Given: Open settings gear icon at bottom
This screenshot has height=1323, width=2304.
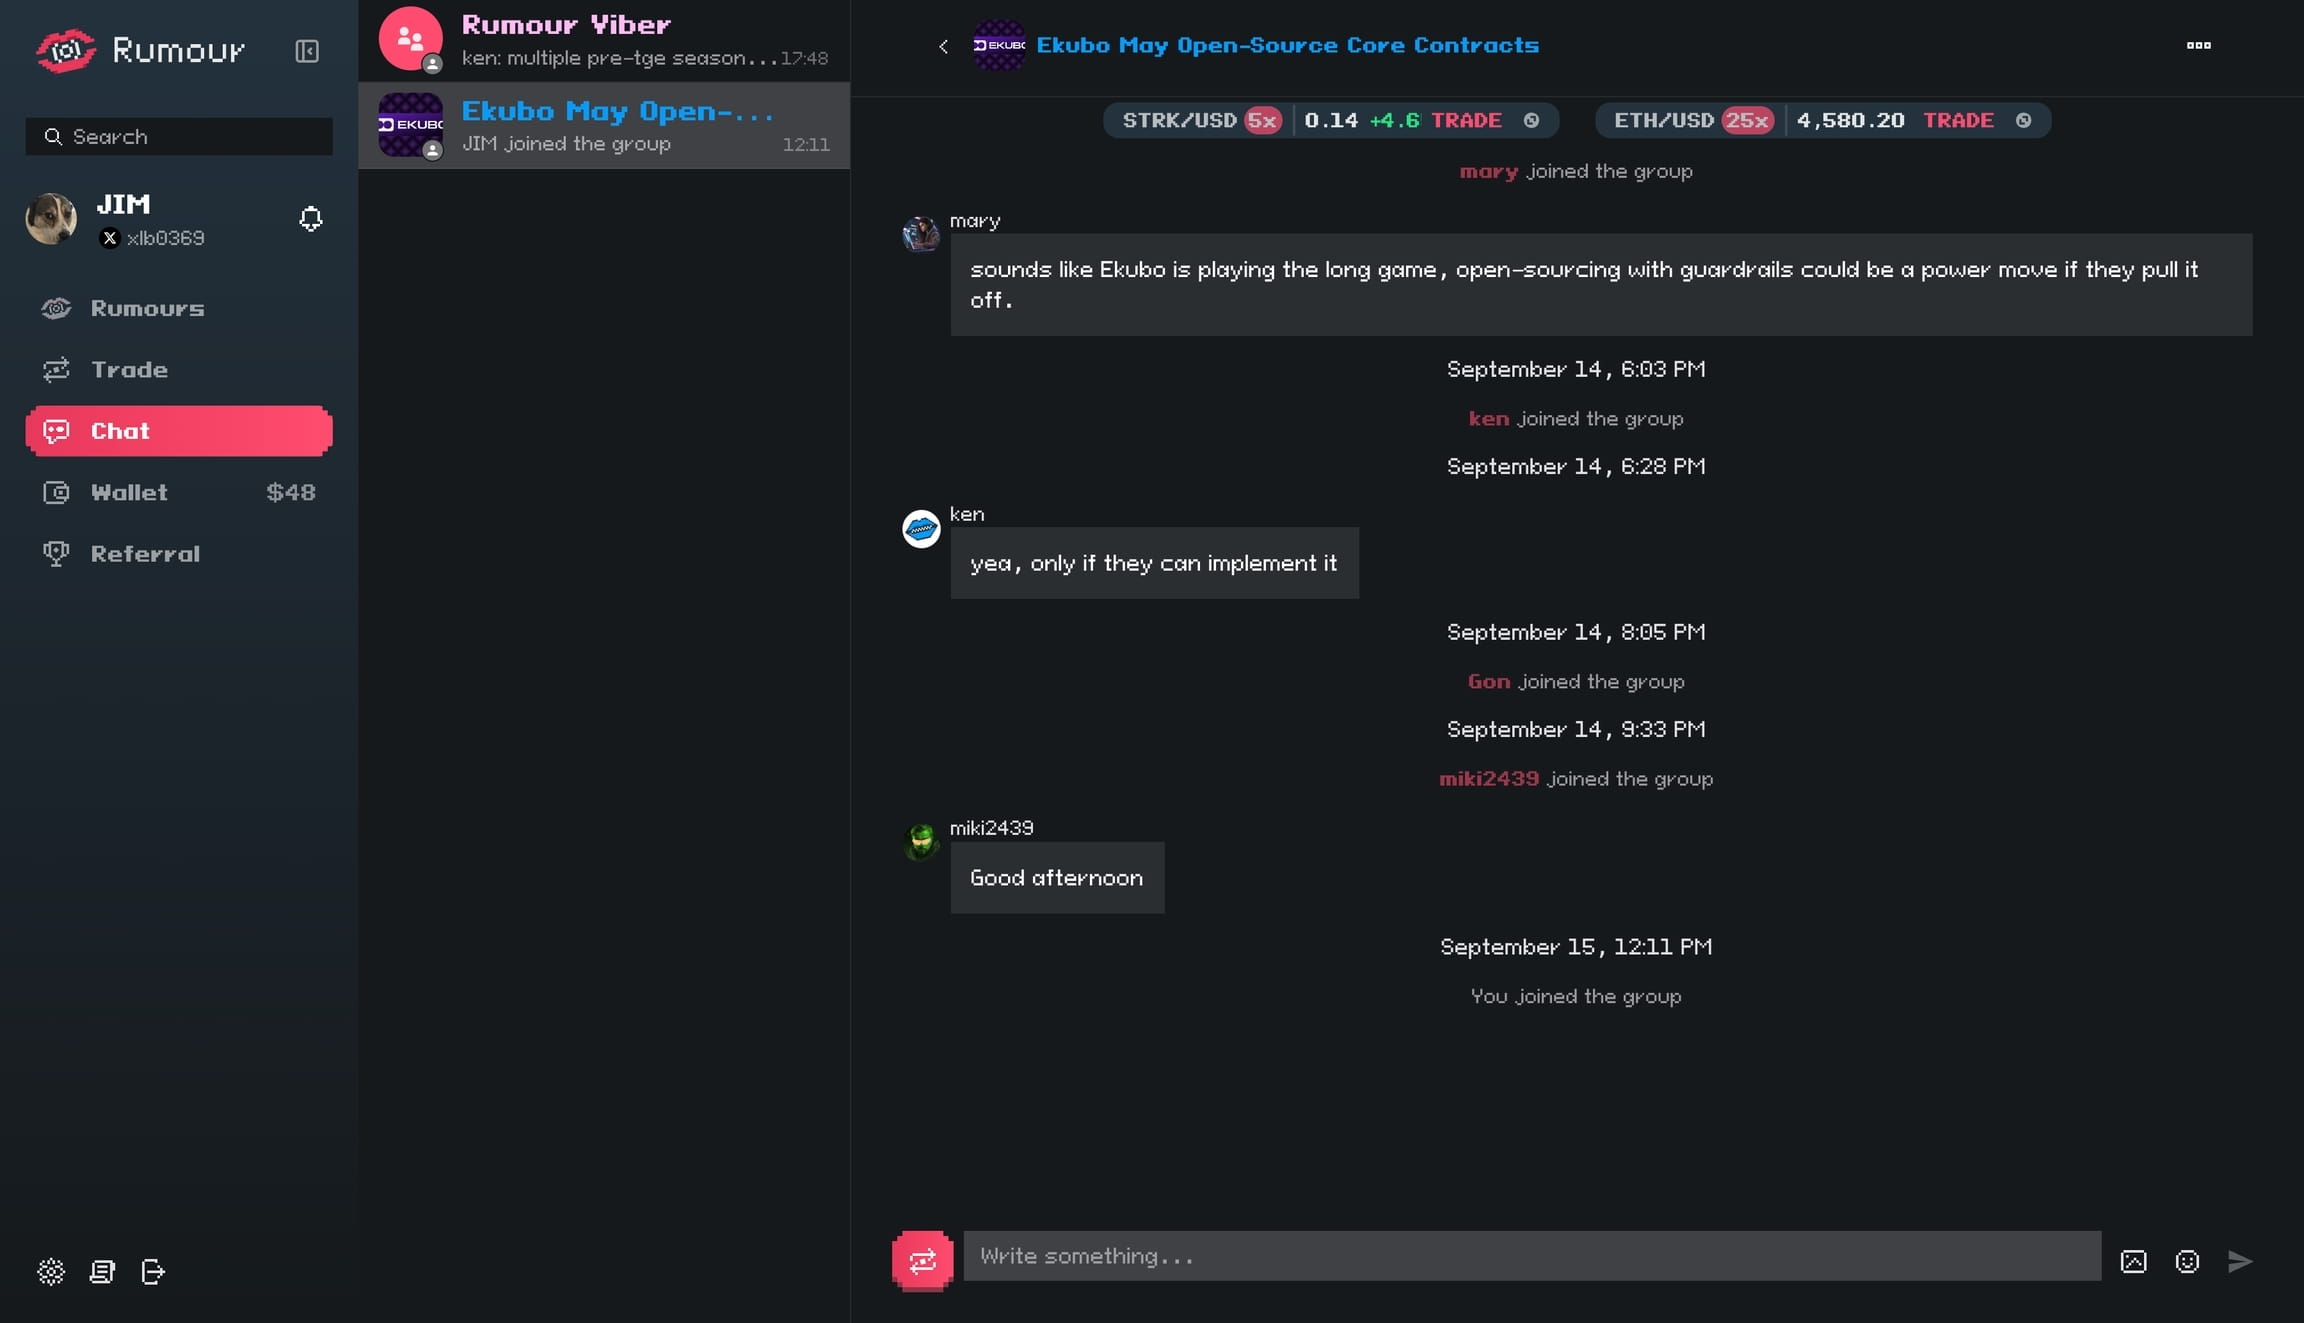Looking at the screenshot, I should tap(51, 1271).
